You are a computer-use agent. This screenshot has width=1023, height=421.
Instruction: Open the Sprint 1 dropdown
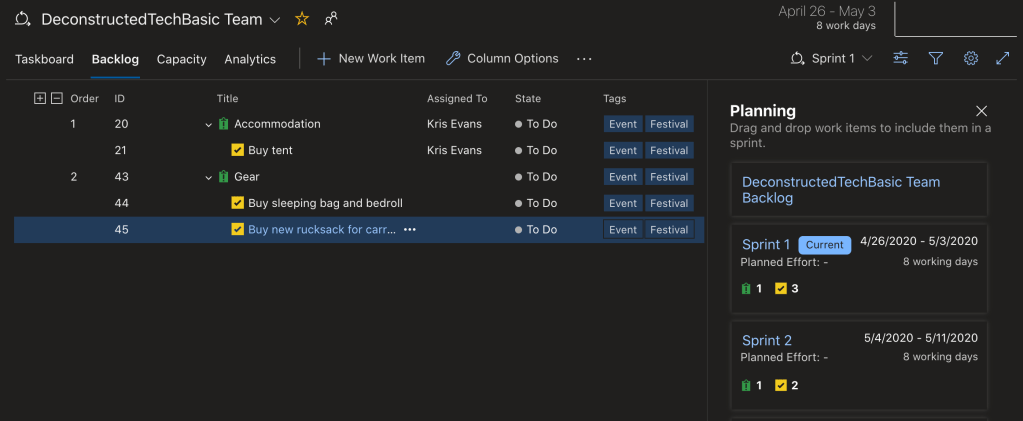coord(831,59)
